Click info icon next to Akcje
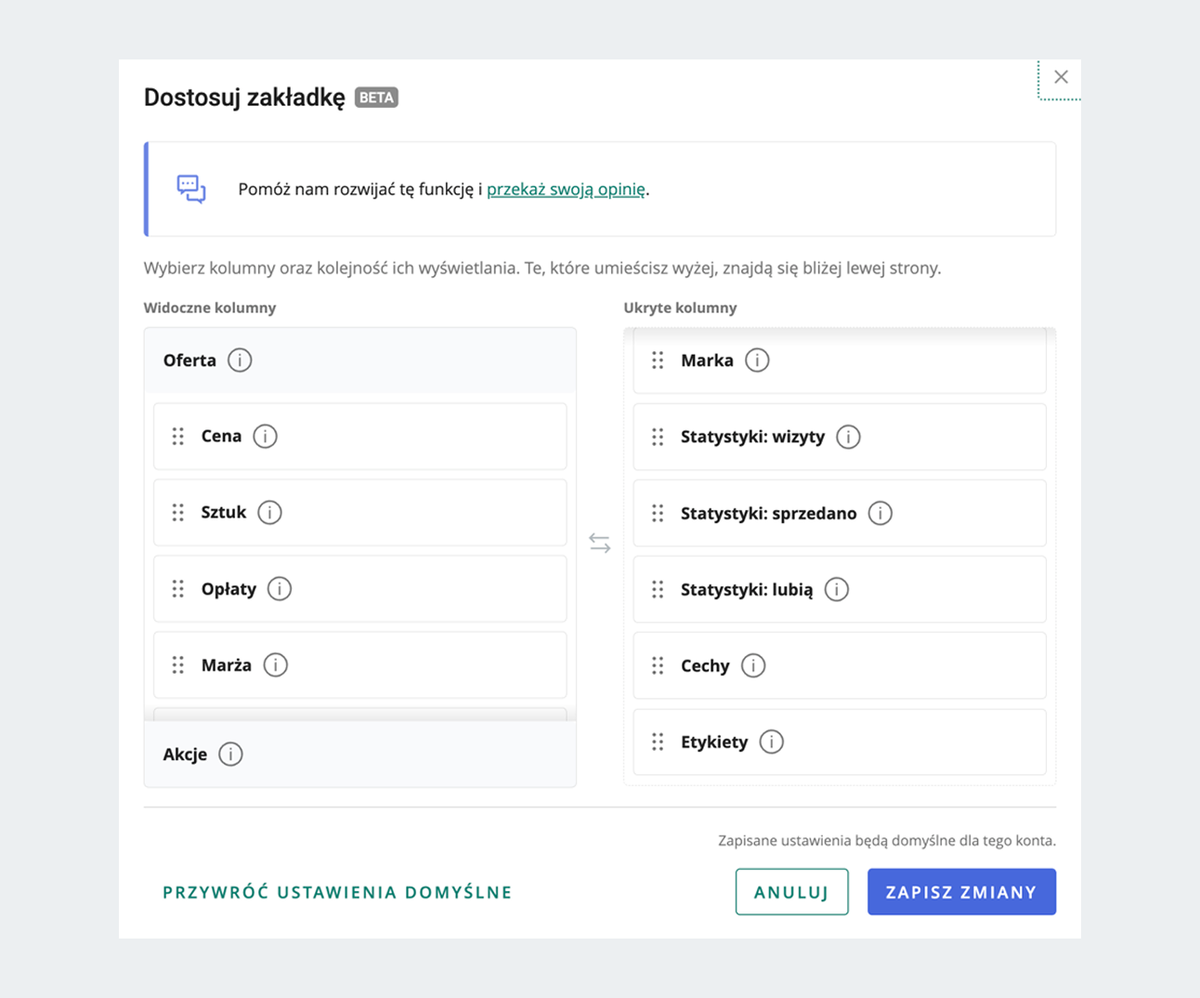The width and height of the screenshot is (1200, 998). click(231, 754)
